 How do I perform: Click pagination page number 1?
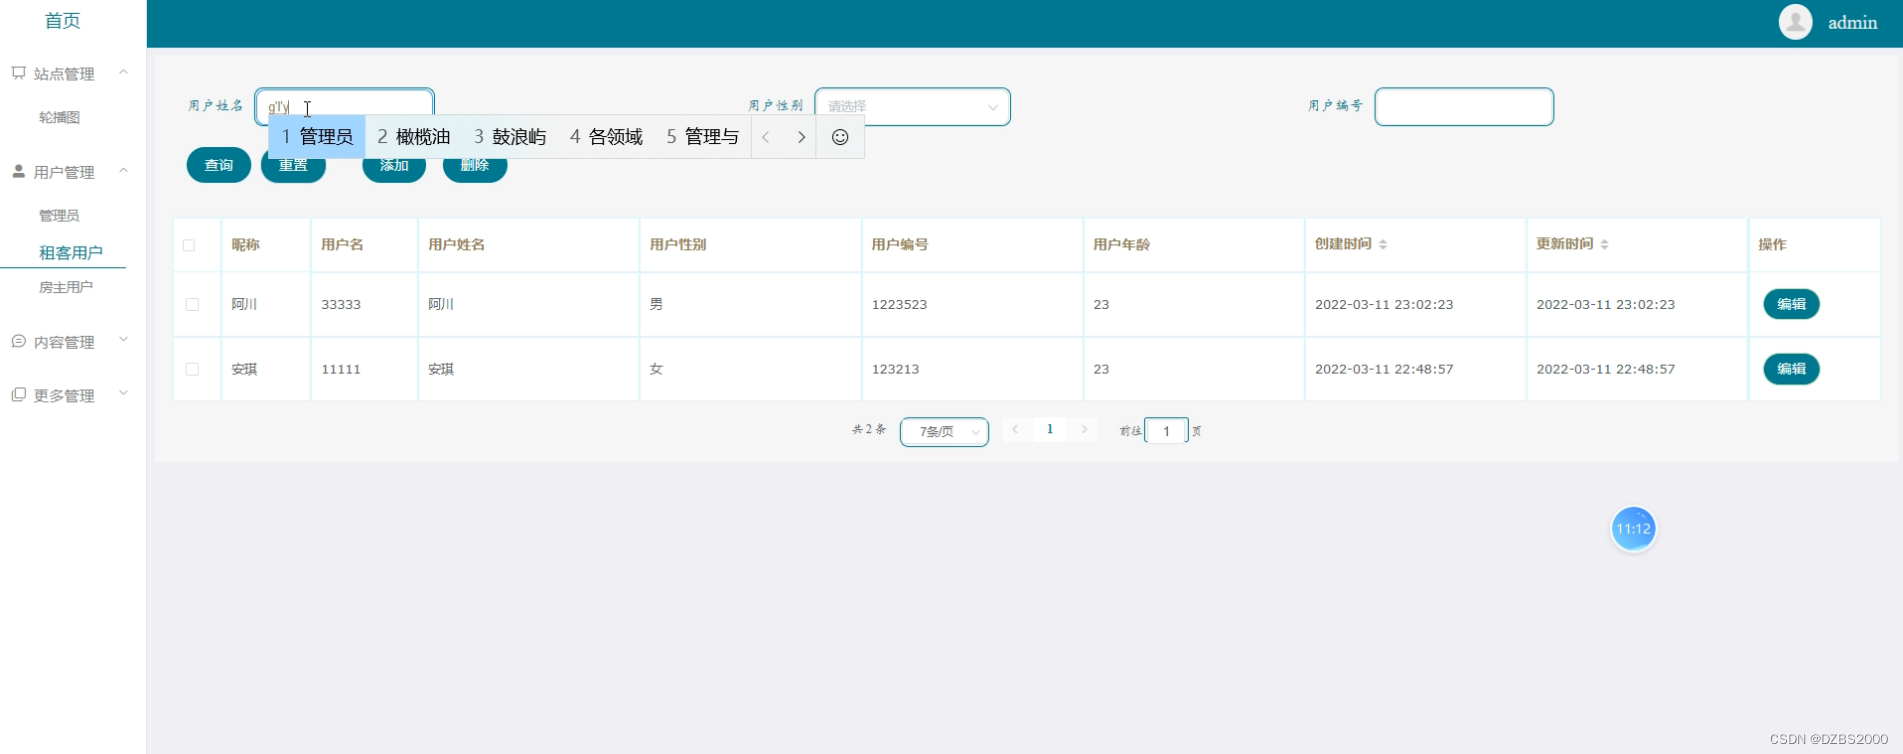tap(1049, 429)
